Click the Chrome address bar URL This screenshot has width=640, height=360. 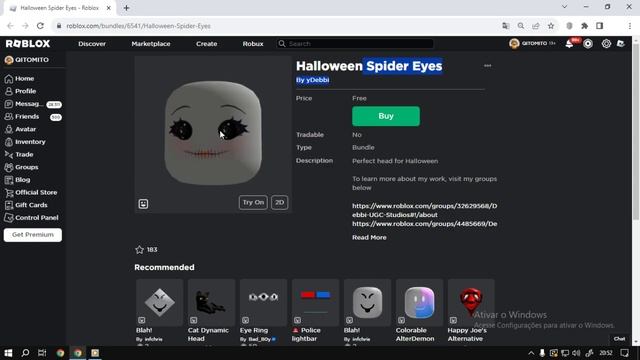(138, 26)
